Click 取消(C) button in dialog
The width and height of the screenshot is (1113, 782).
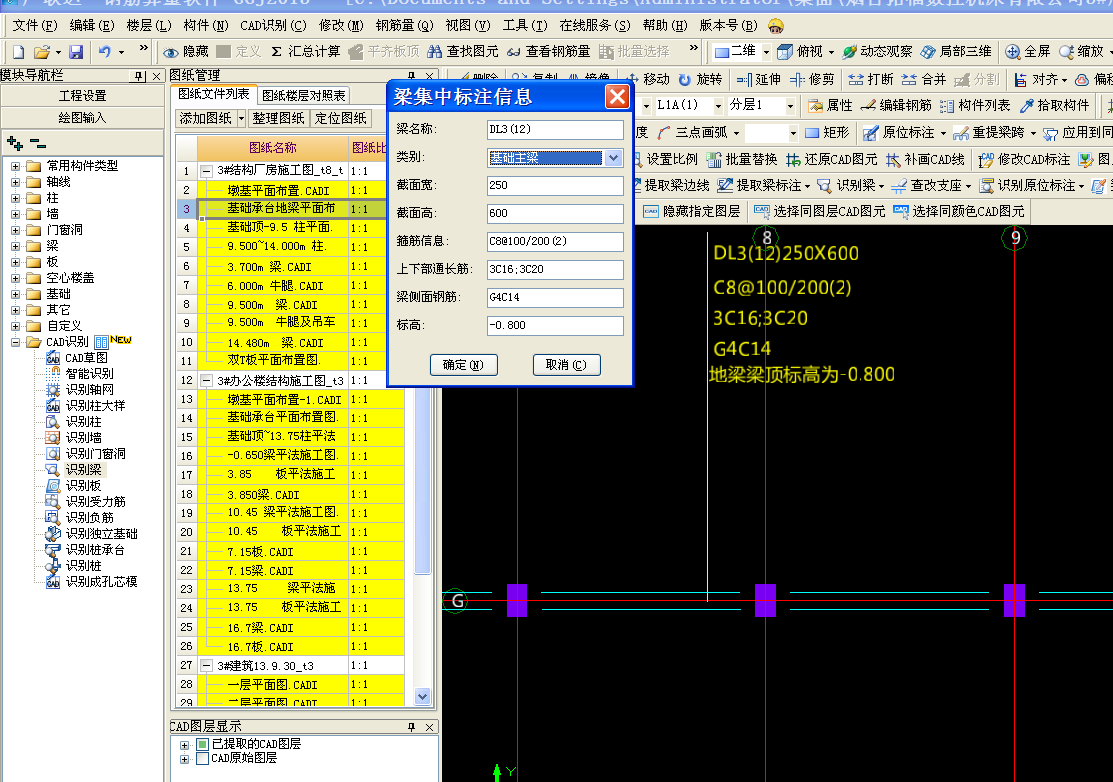tap(566, 365)
